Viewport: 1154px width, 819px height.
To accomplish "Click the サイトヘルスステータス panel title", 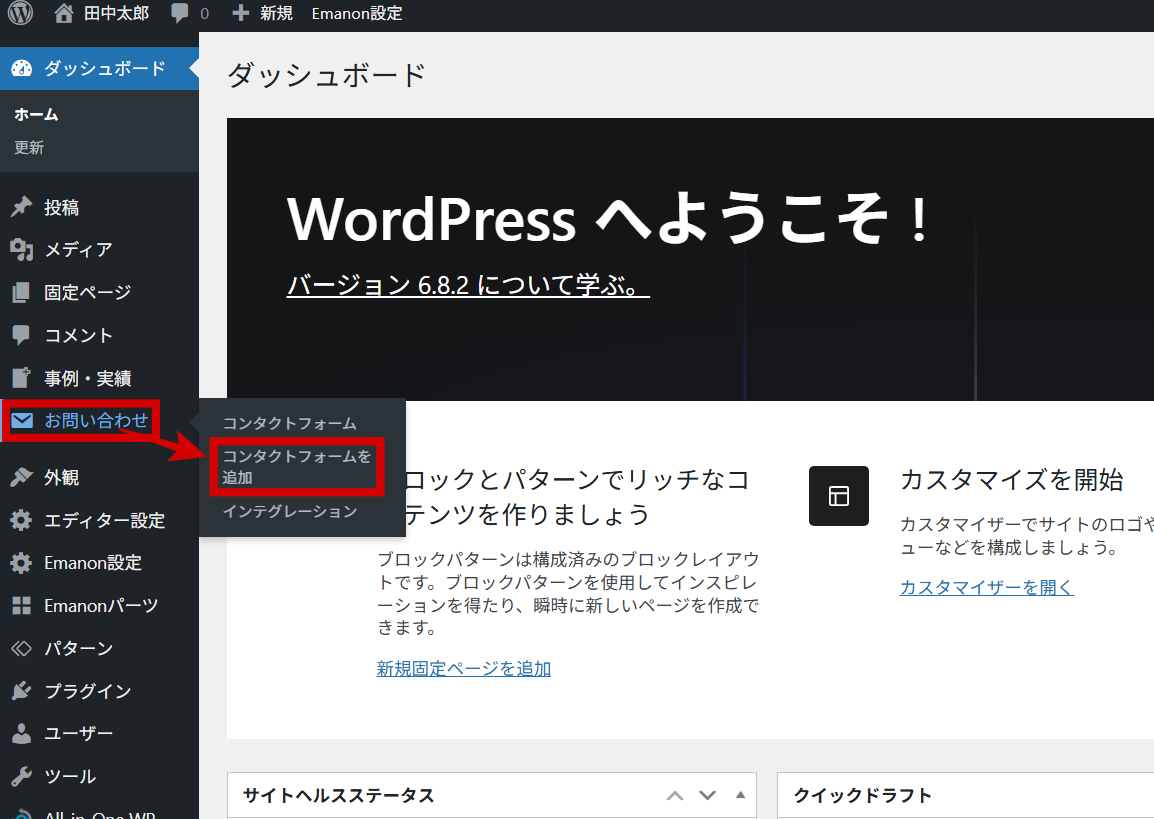I will coord(339,795).
